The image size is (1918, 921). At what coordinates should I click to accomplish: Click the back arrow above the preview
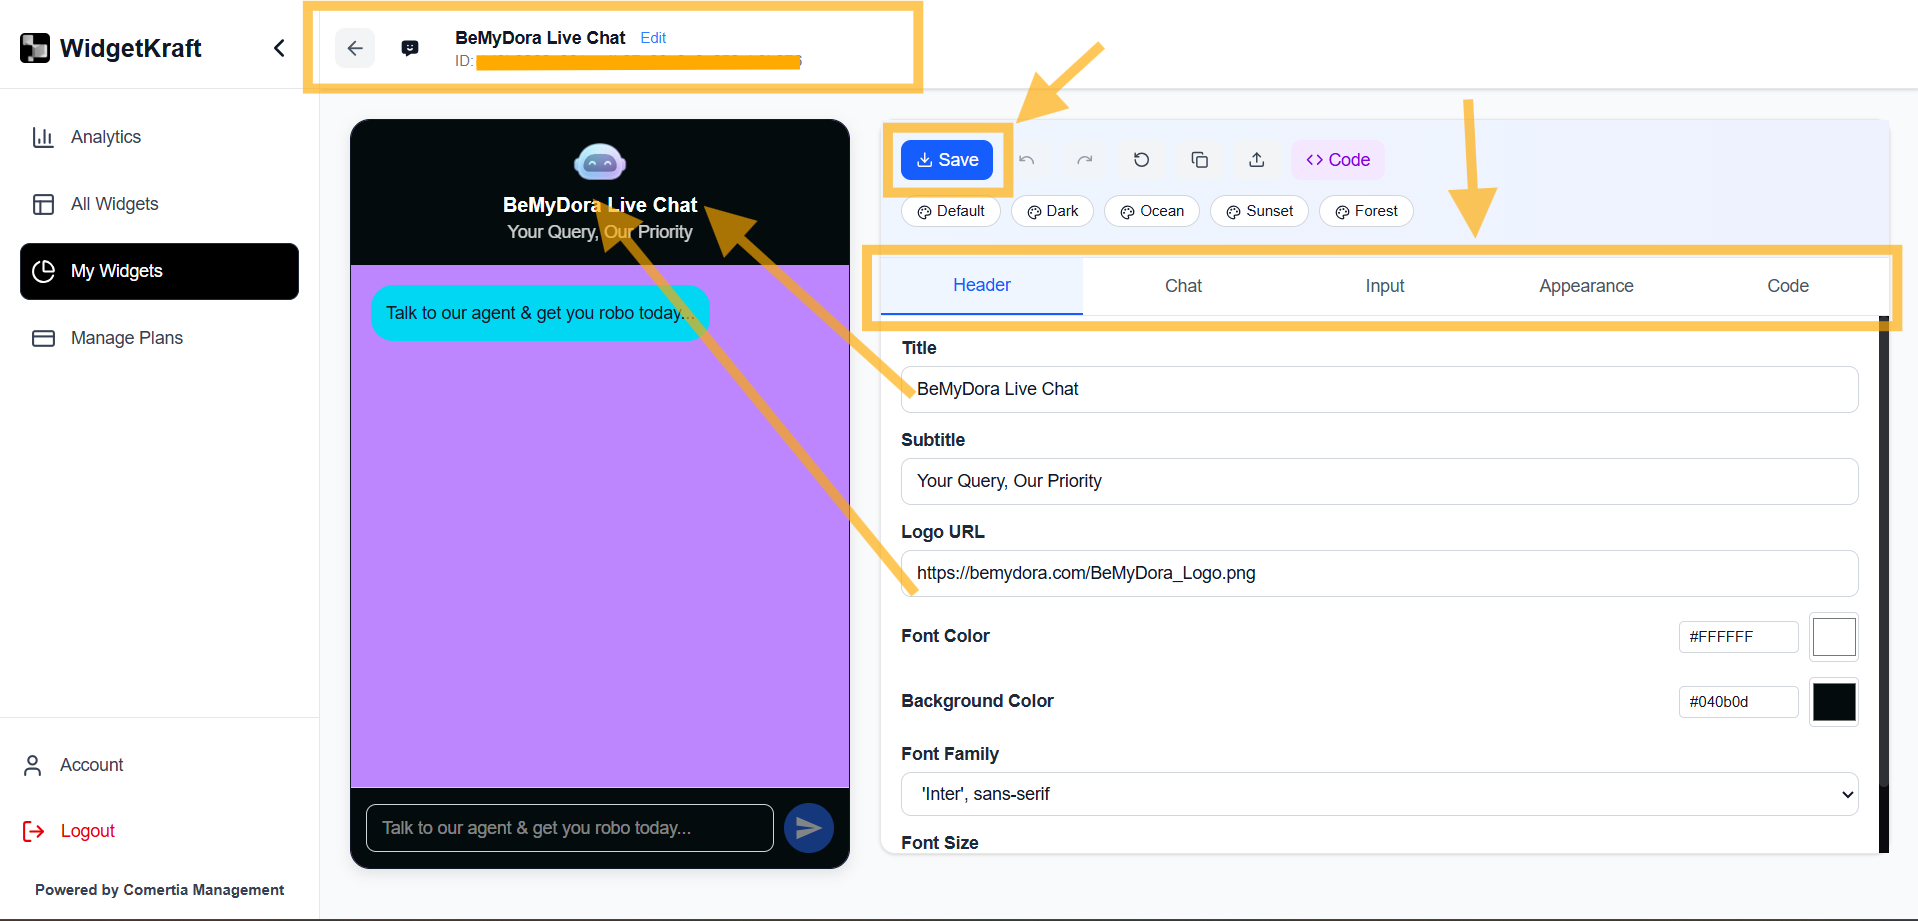point(355,47)
